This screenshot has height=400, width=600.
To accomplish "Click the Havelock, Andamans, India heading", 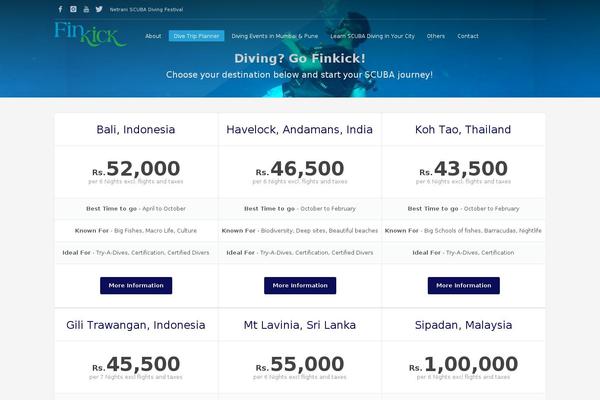I will [x=300, y=129].
